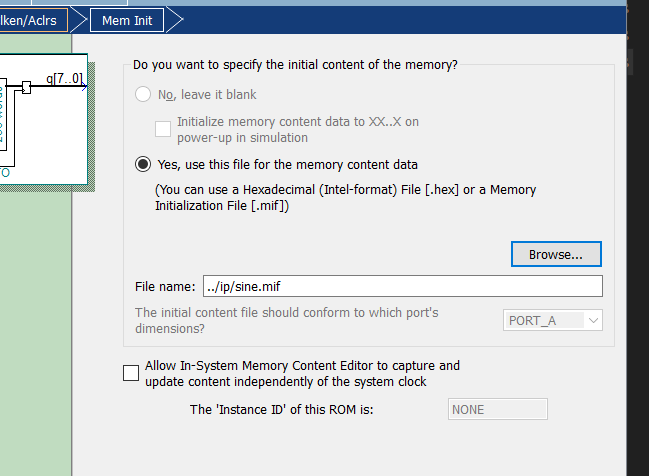Click the File name field with ../ip/sine.mif
This screenshot has height=476, width=649.
pyautogui.click(x=402, y=286)
